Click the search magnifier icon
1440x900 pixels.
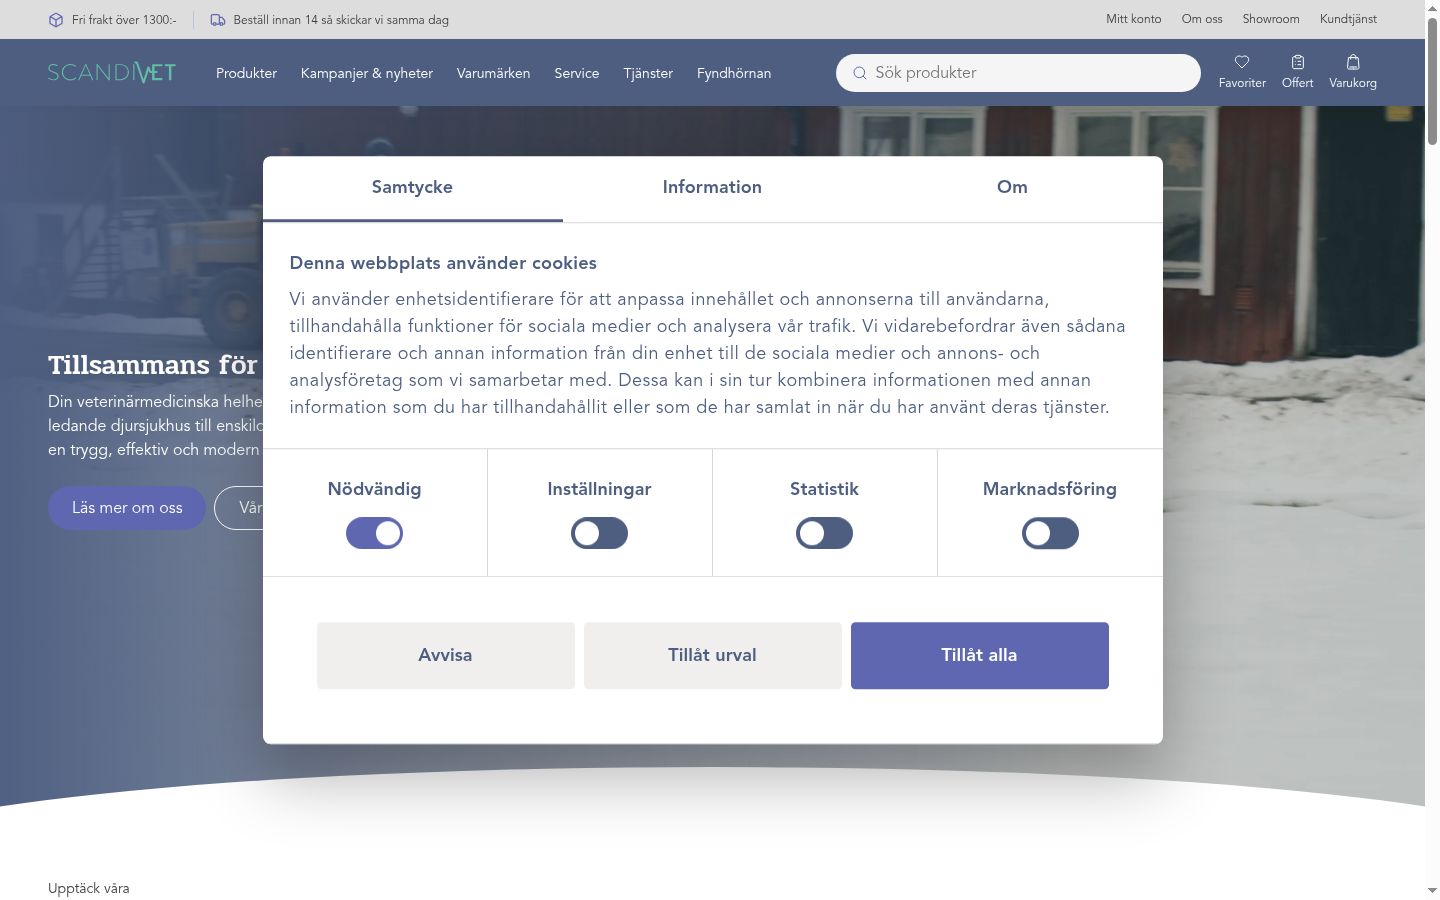(859, 73)
